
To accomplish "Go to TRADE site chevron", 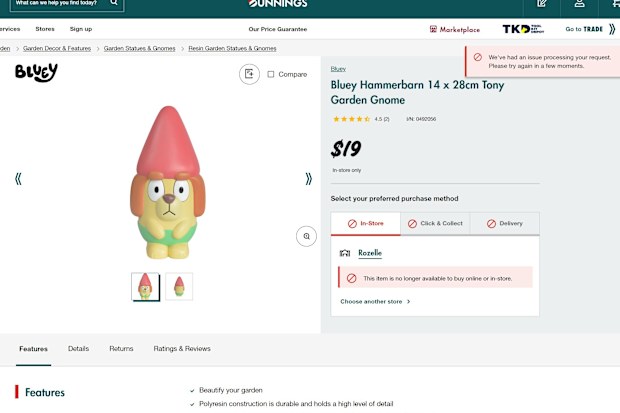I will (612, 29).
